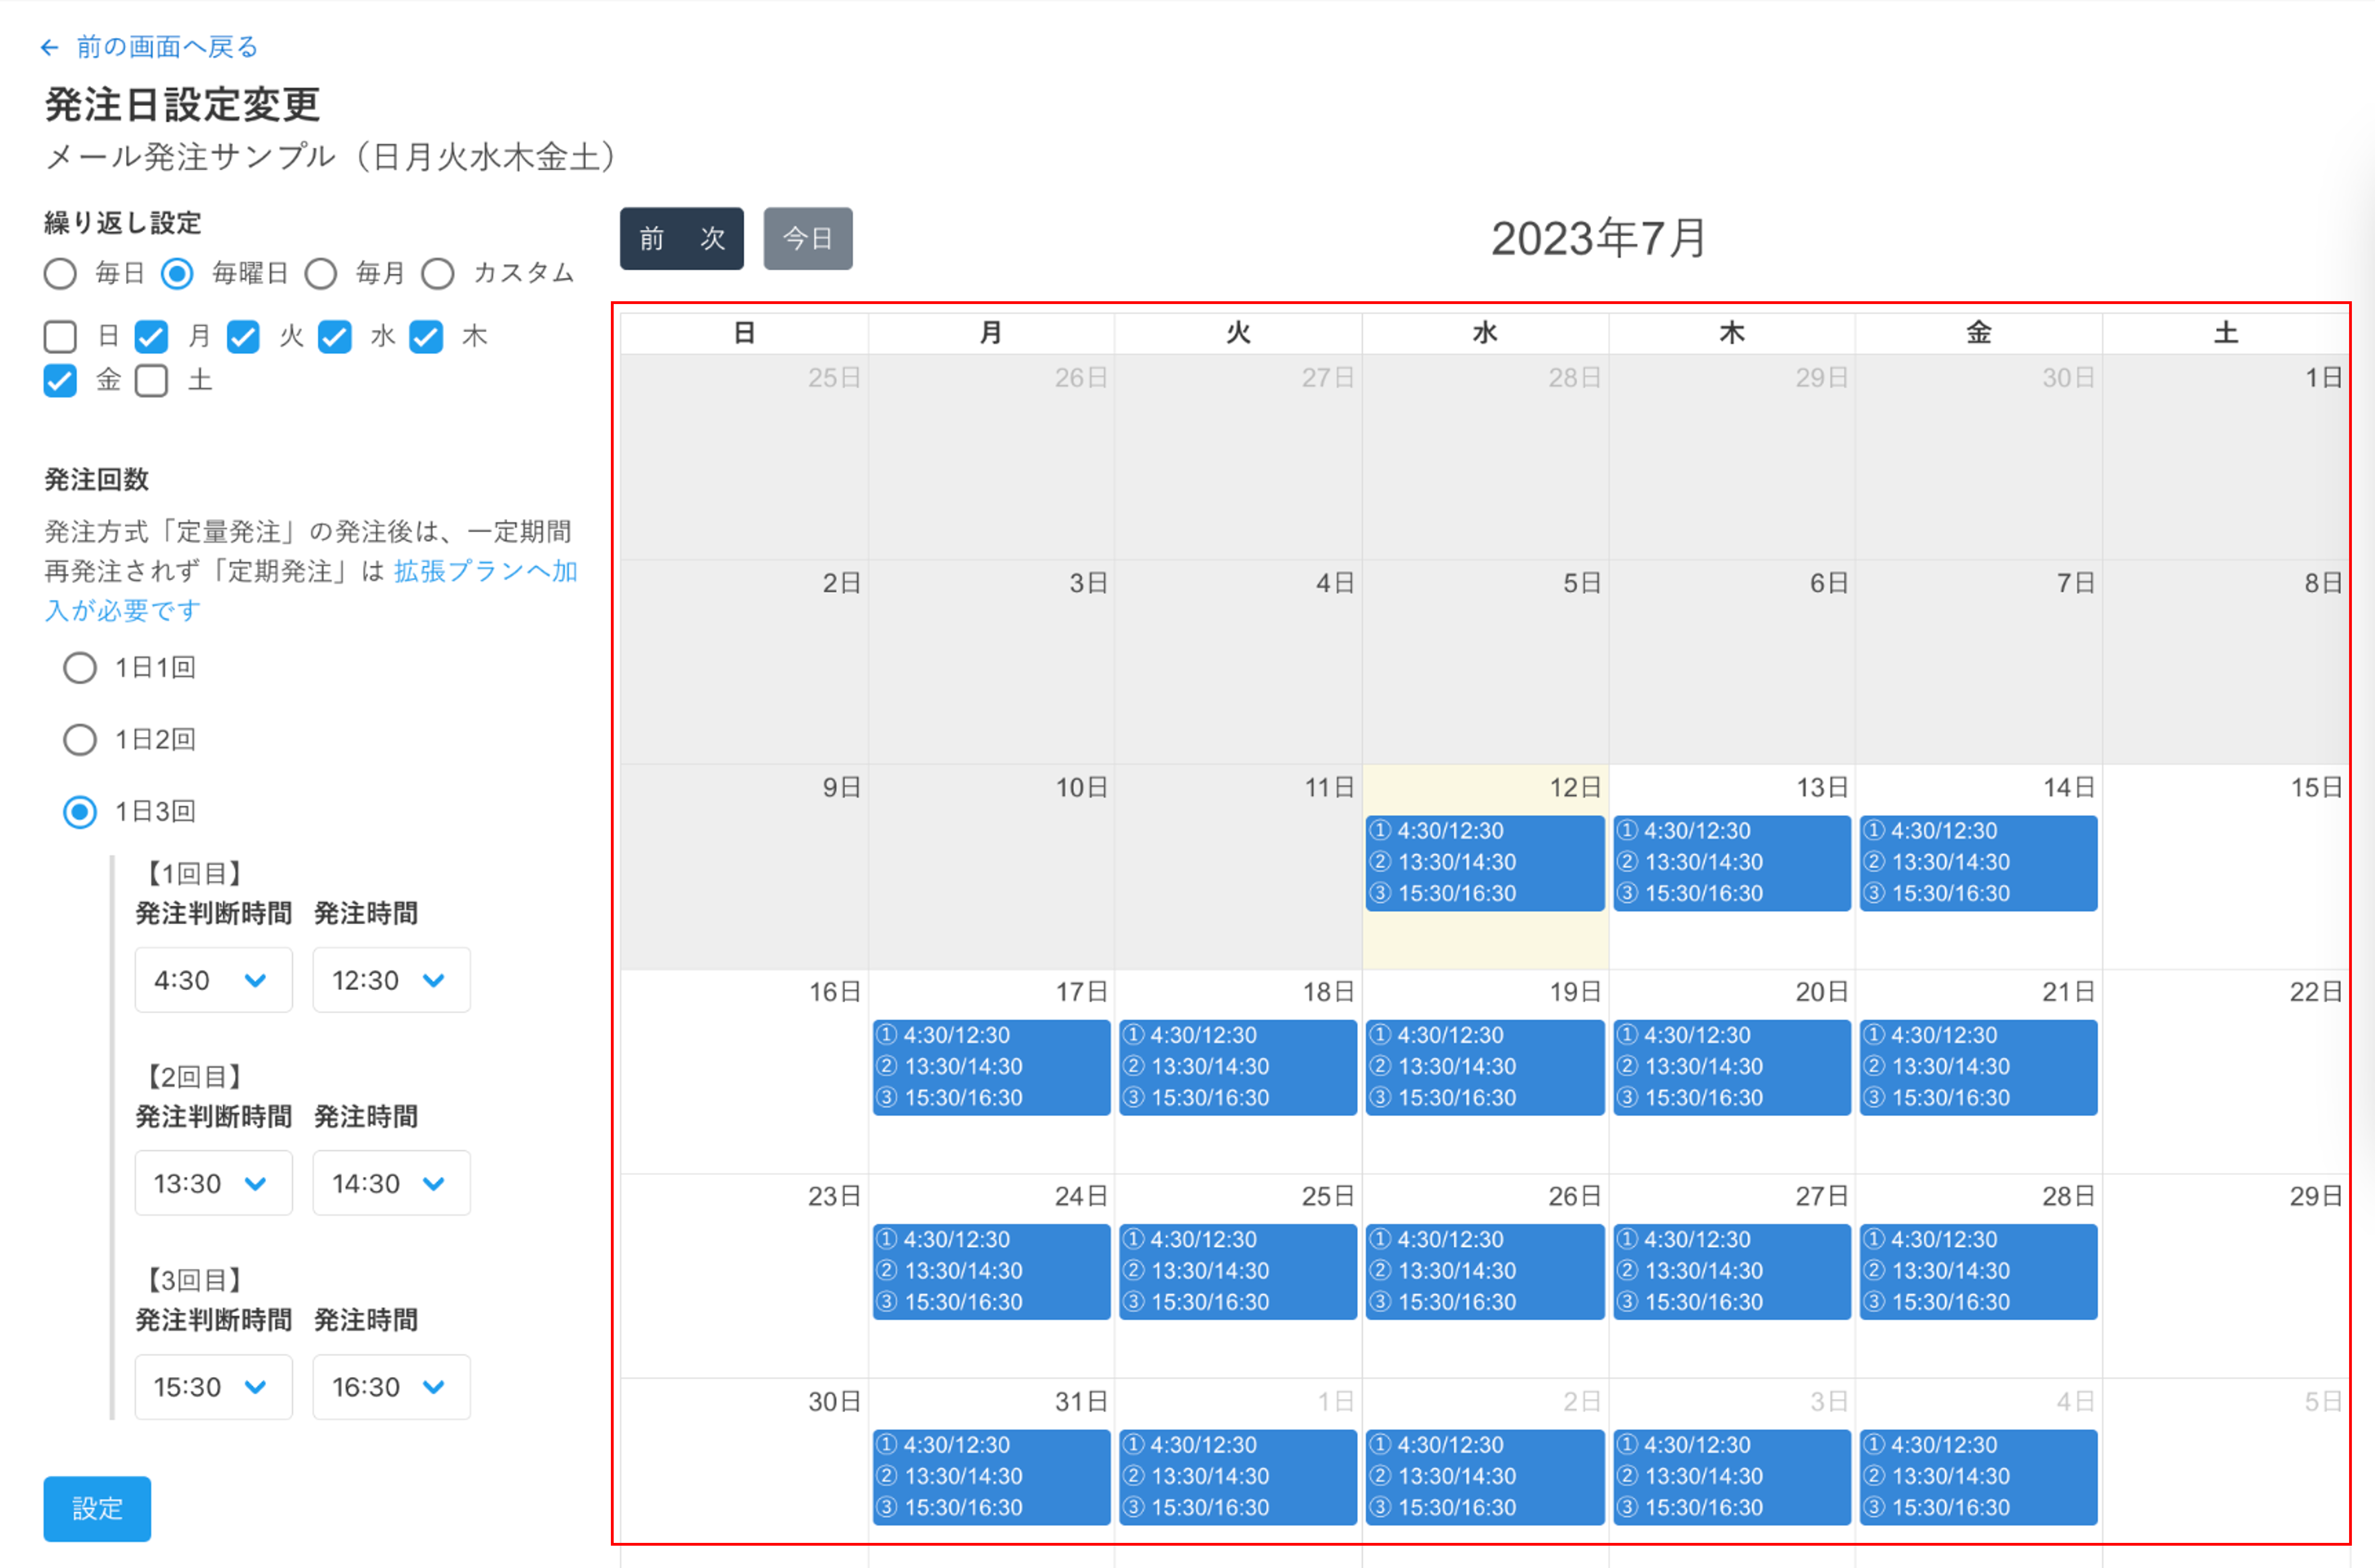The width and height of the screenshot is (2375, 1568).
Task: Click the 10日 Monday date cell
Action: pyautogui.click(x=991, y=867)
